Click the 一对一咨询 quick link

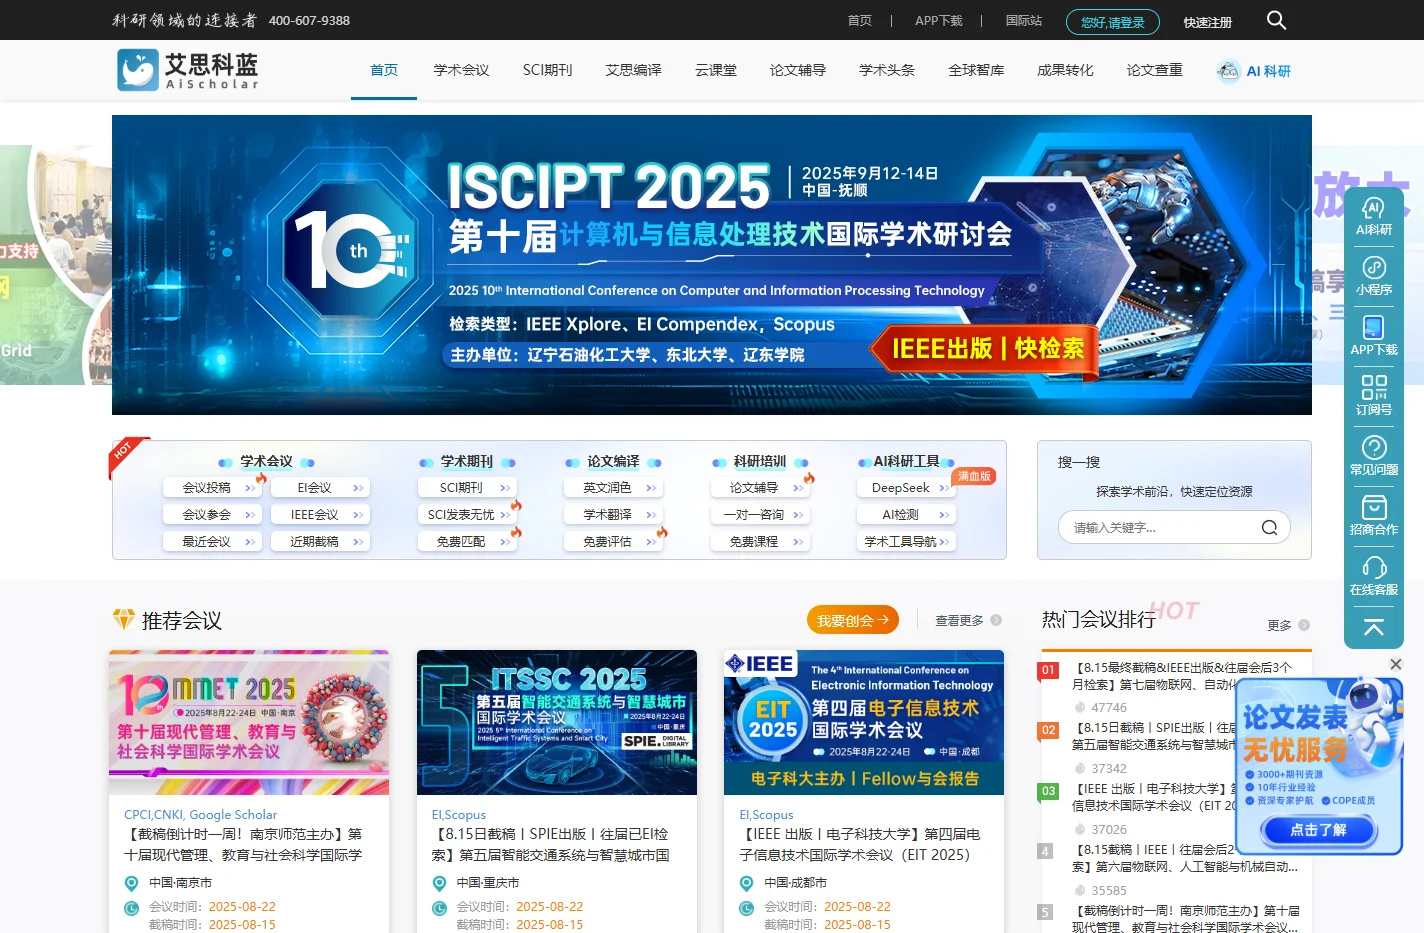pyautogui.click(x=760, y=515)
